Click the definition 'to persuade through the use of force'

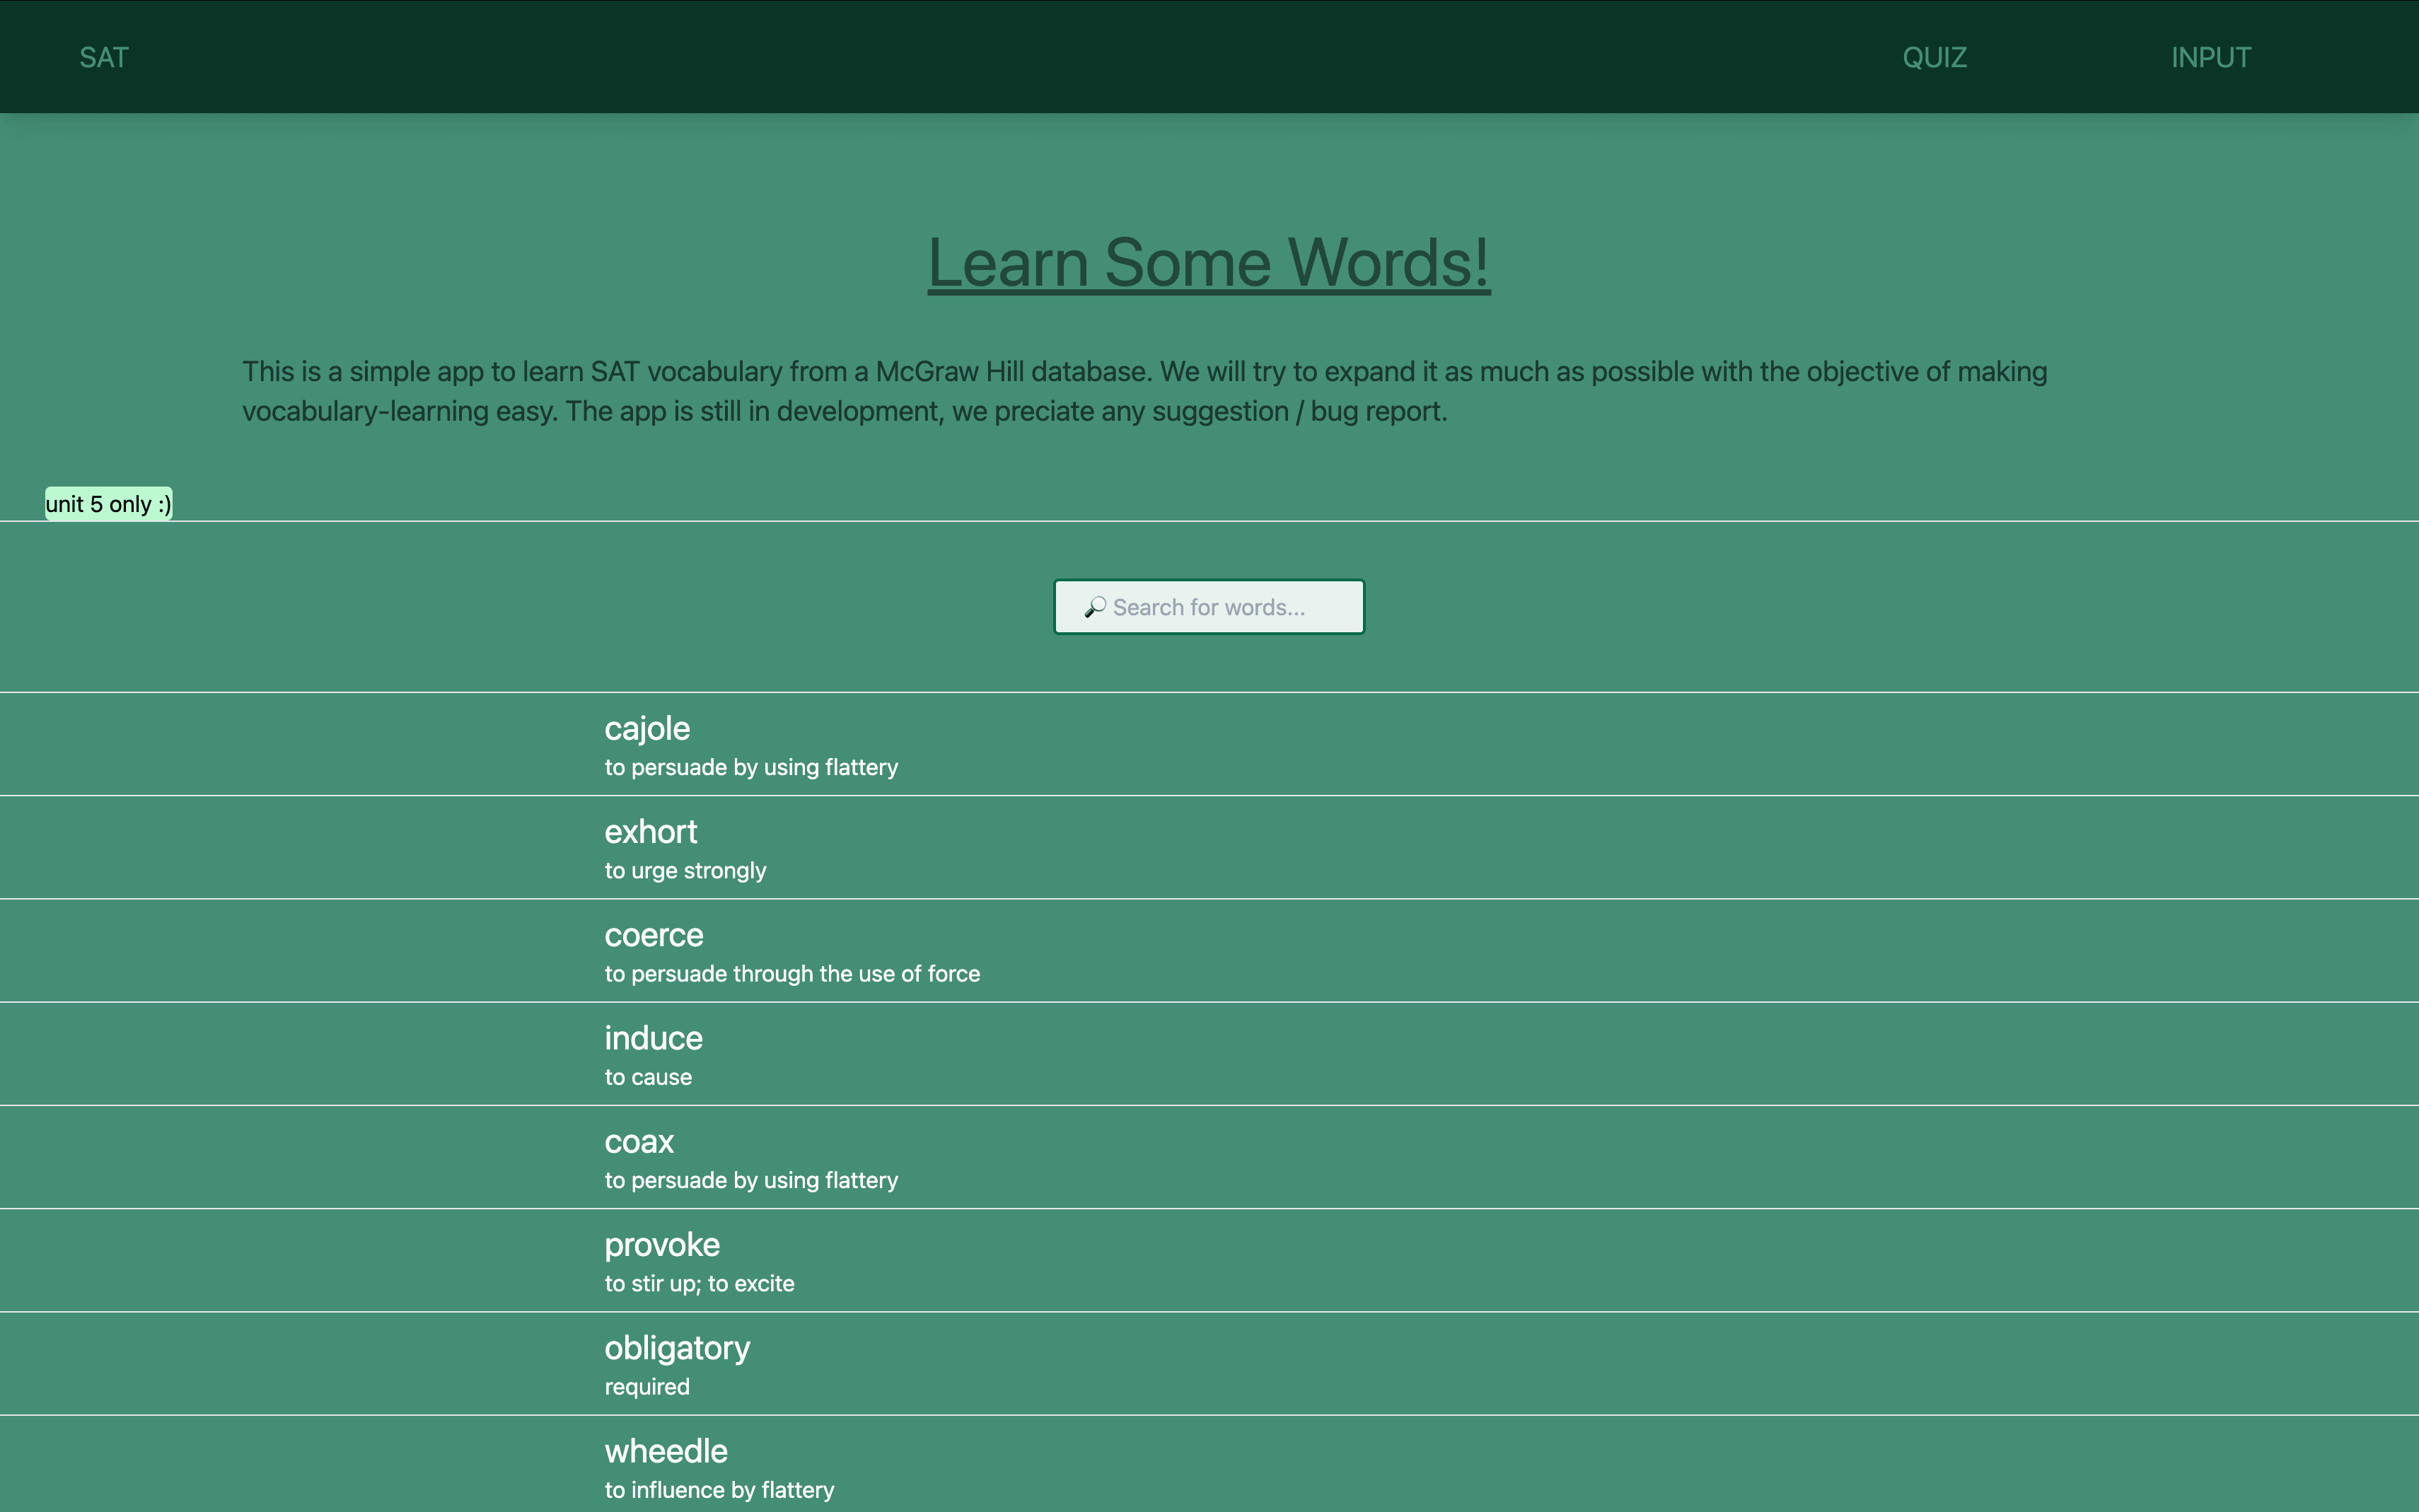[x=791, y=973]
